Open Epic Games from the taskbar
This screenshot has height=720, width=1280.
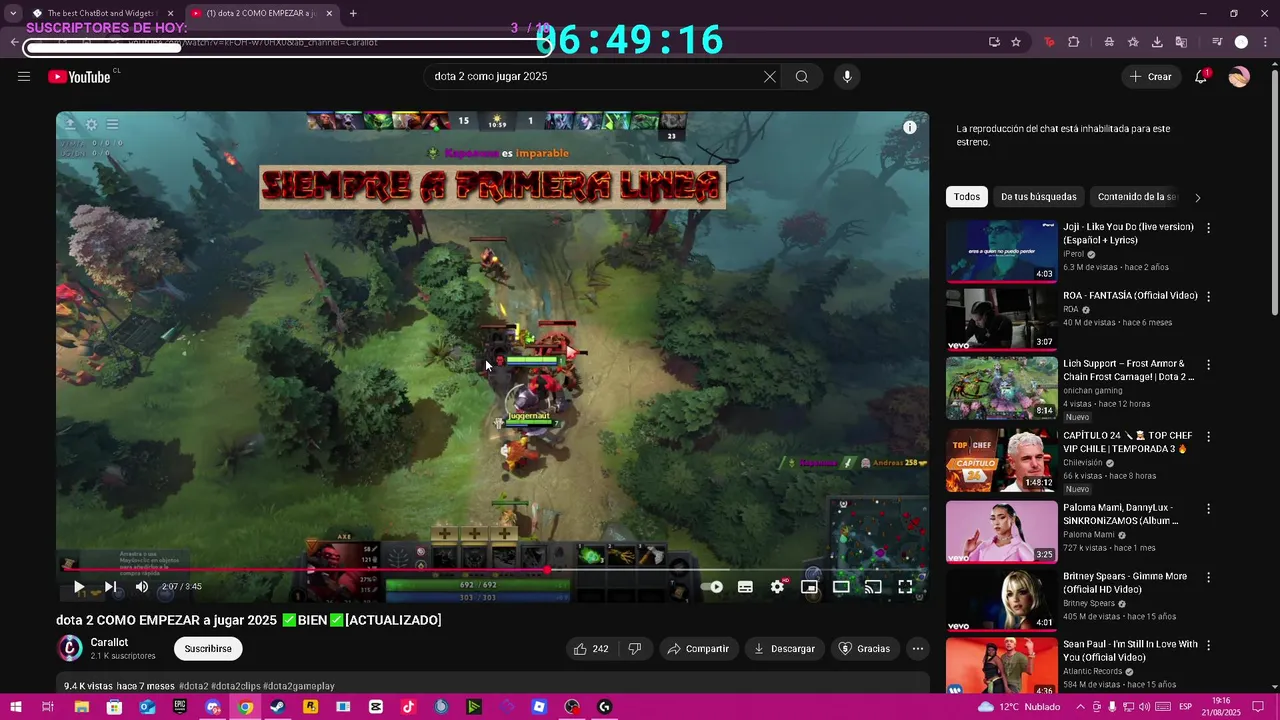coord(180,707)
